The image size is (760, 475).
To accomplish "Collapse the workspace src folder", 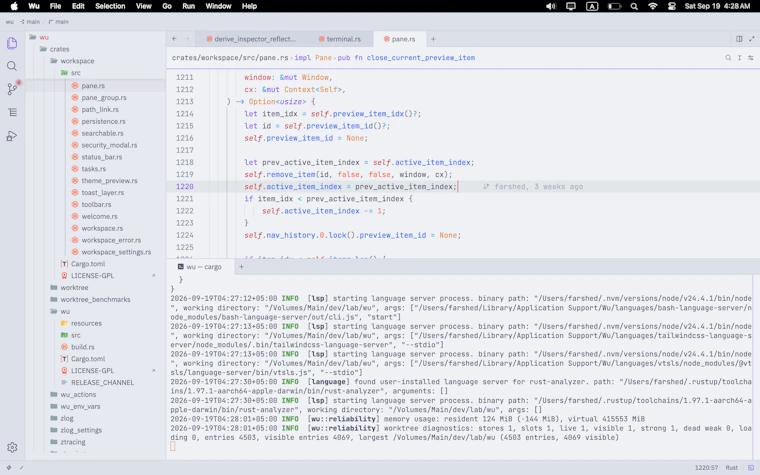I will click(x=76, y=73).
